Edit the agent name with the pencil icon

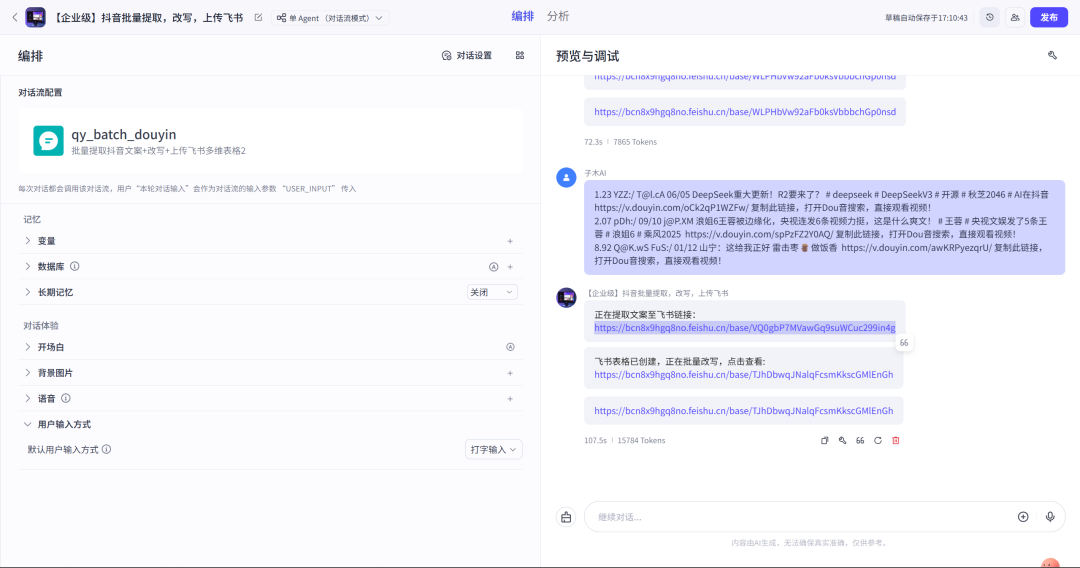258,18
